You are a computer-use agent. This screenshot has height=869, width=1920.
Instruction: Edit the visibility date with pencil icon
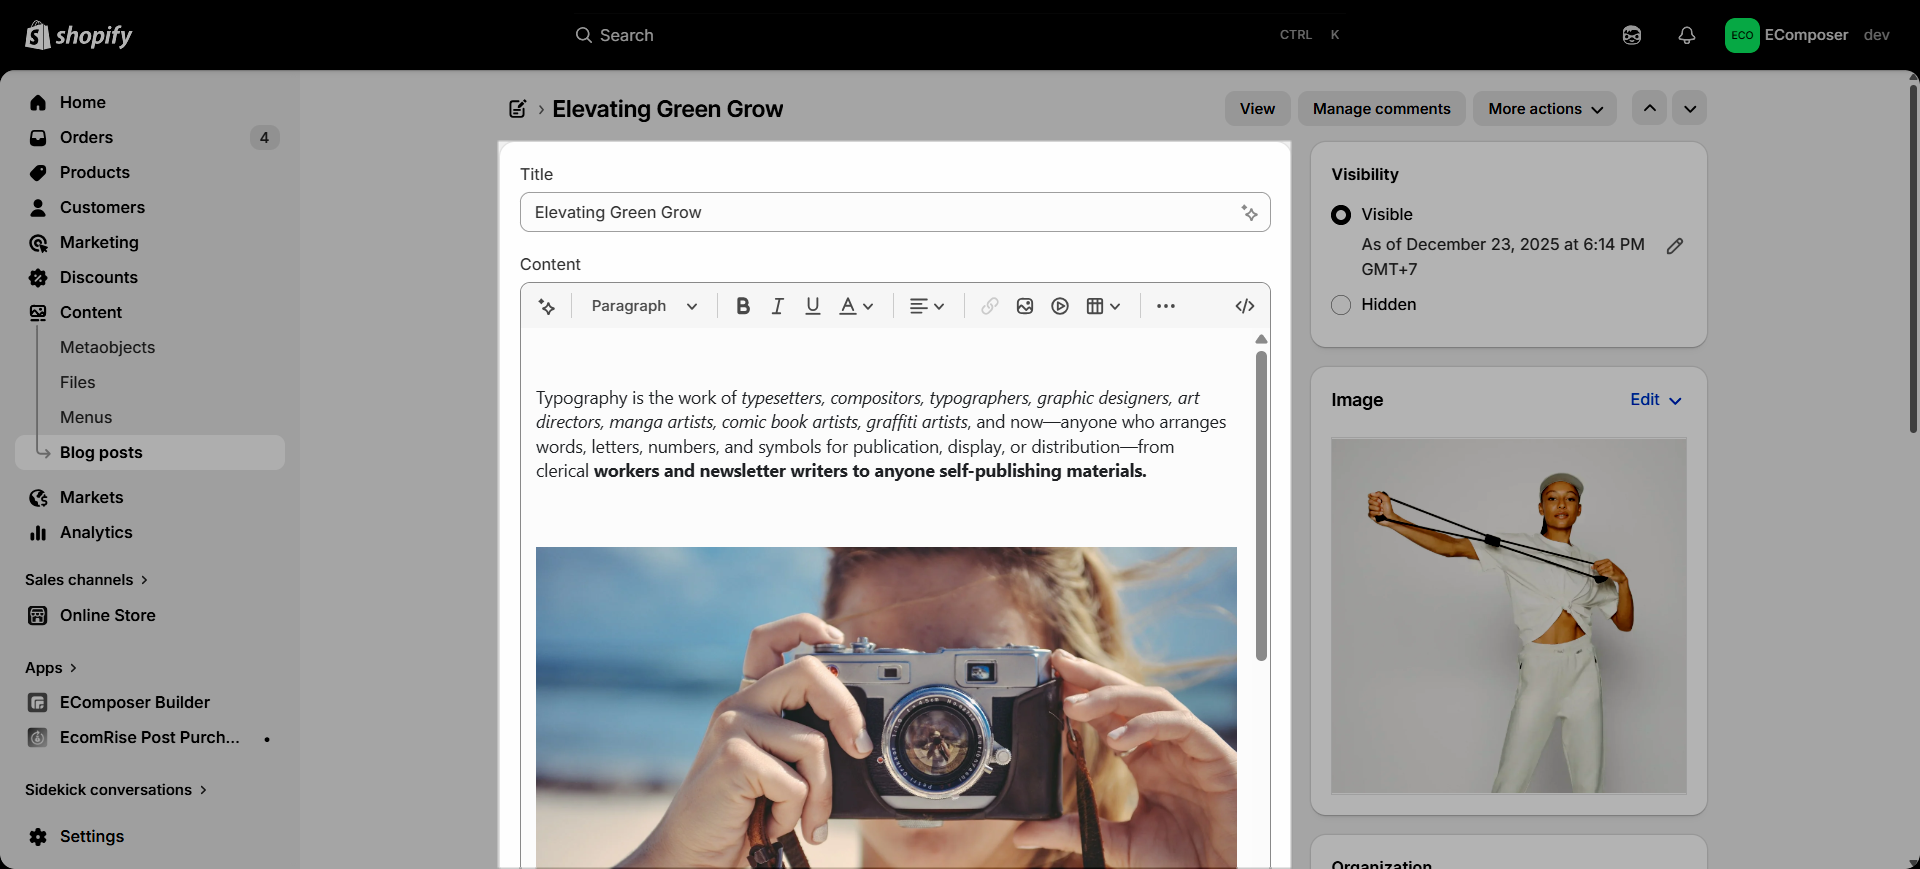(x=1675, y=246)
